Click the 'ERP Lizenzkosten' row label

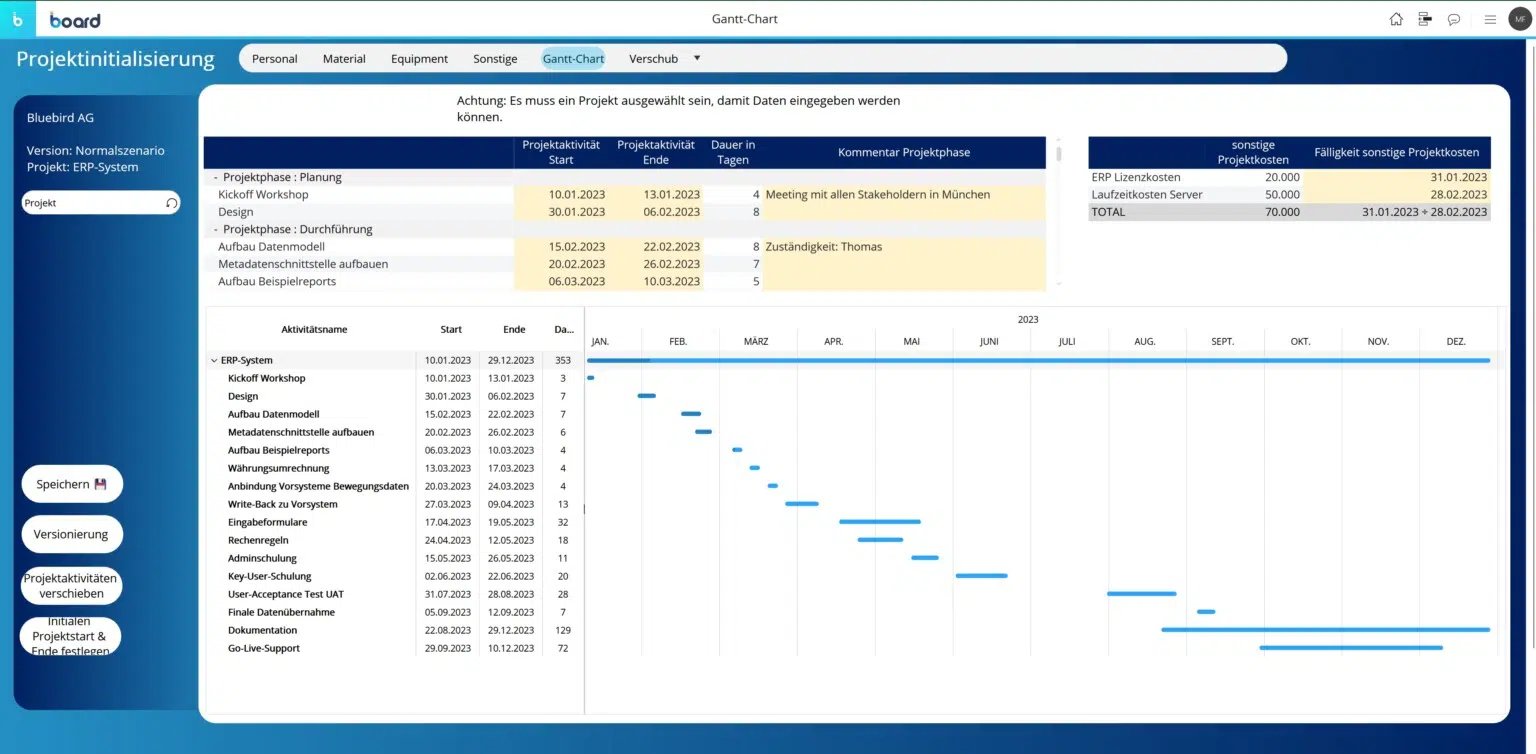click(x=1136, y=177)
